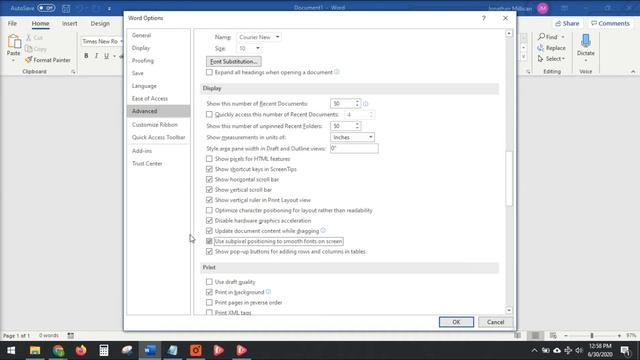The image size is (640, 360).
Task: Uncheck Disable hardware graphics acceleration
Action: pos(209,220)
